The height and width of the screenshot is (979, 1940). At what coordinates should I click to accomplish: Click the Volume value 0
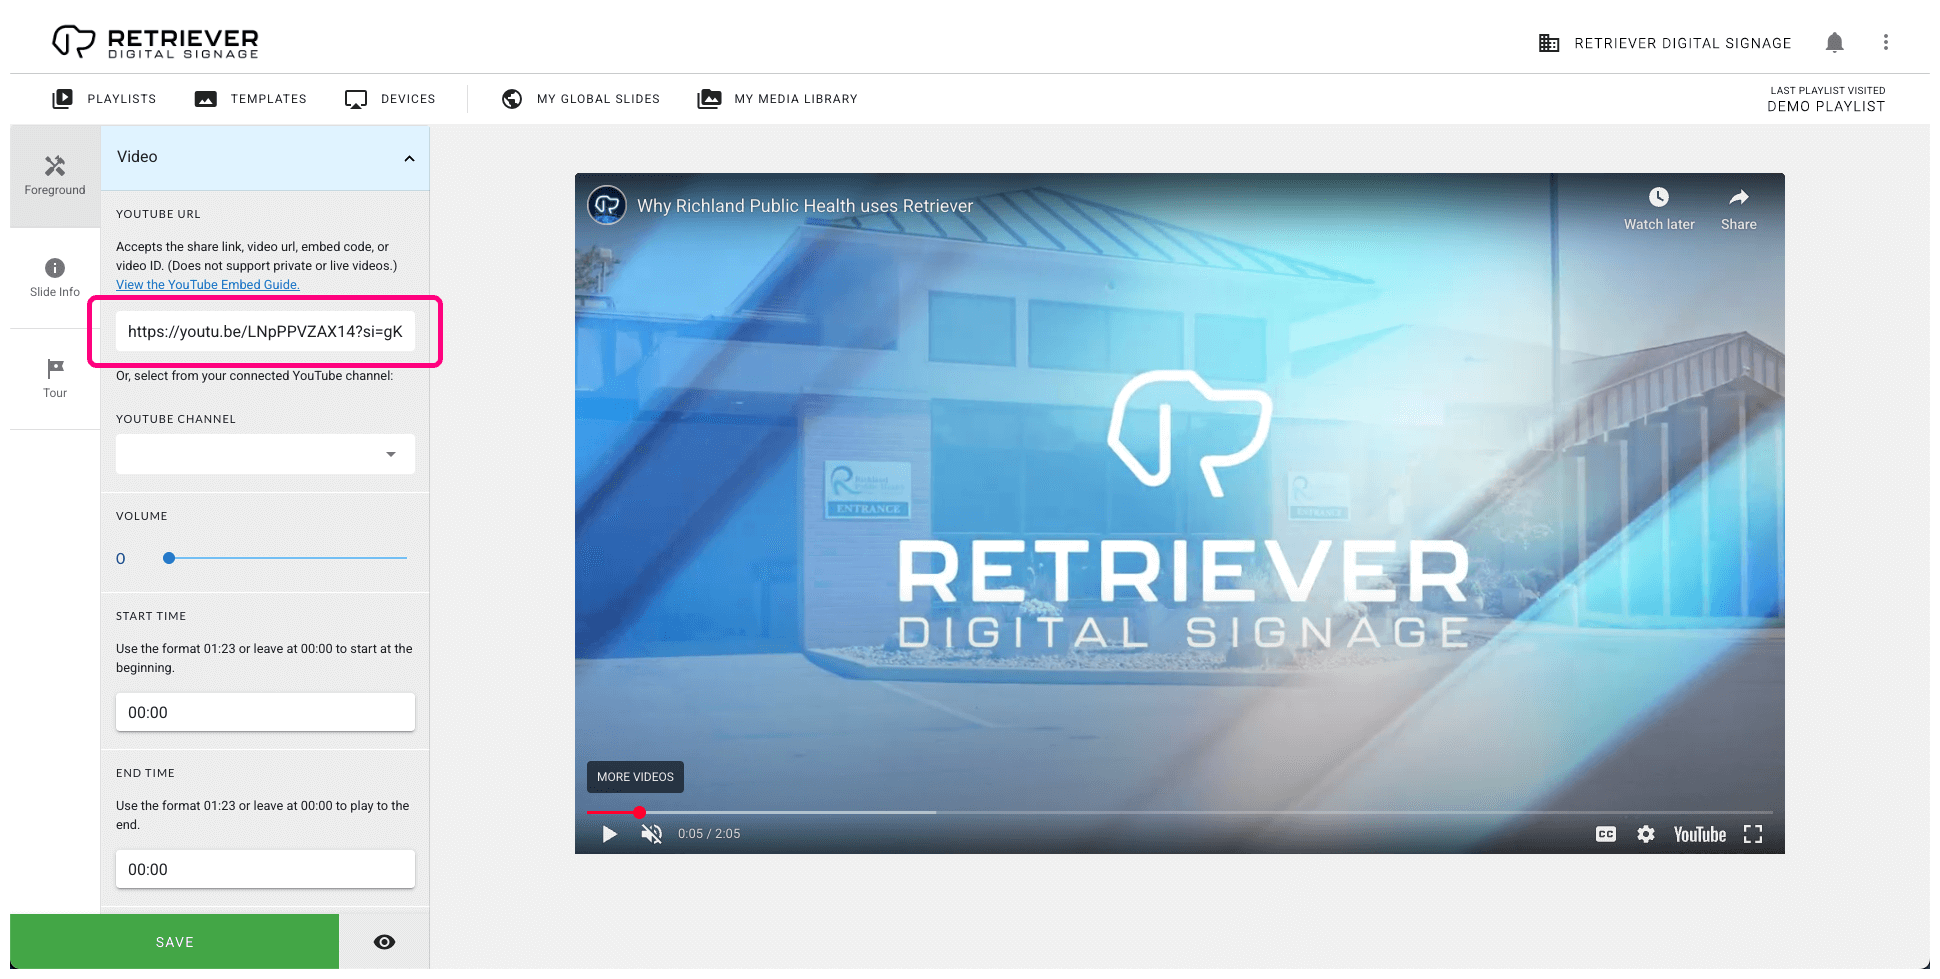(121, 559)
